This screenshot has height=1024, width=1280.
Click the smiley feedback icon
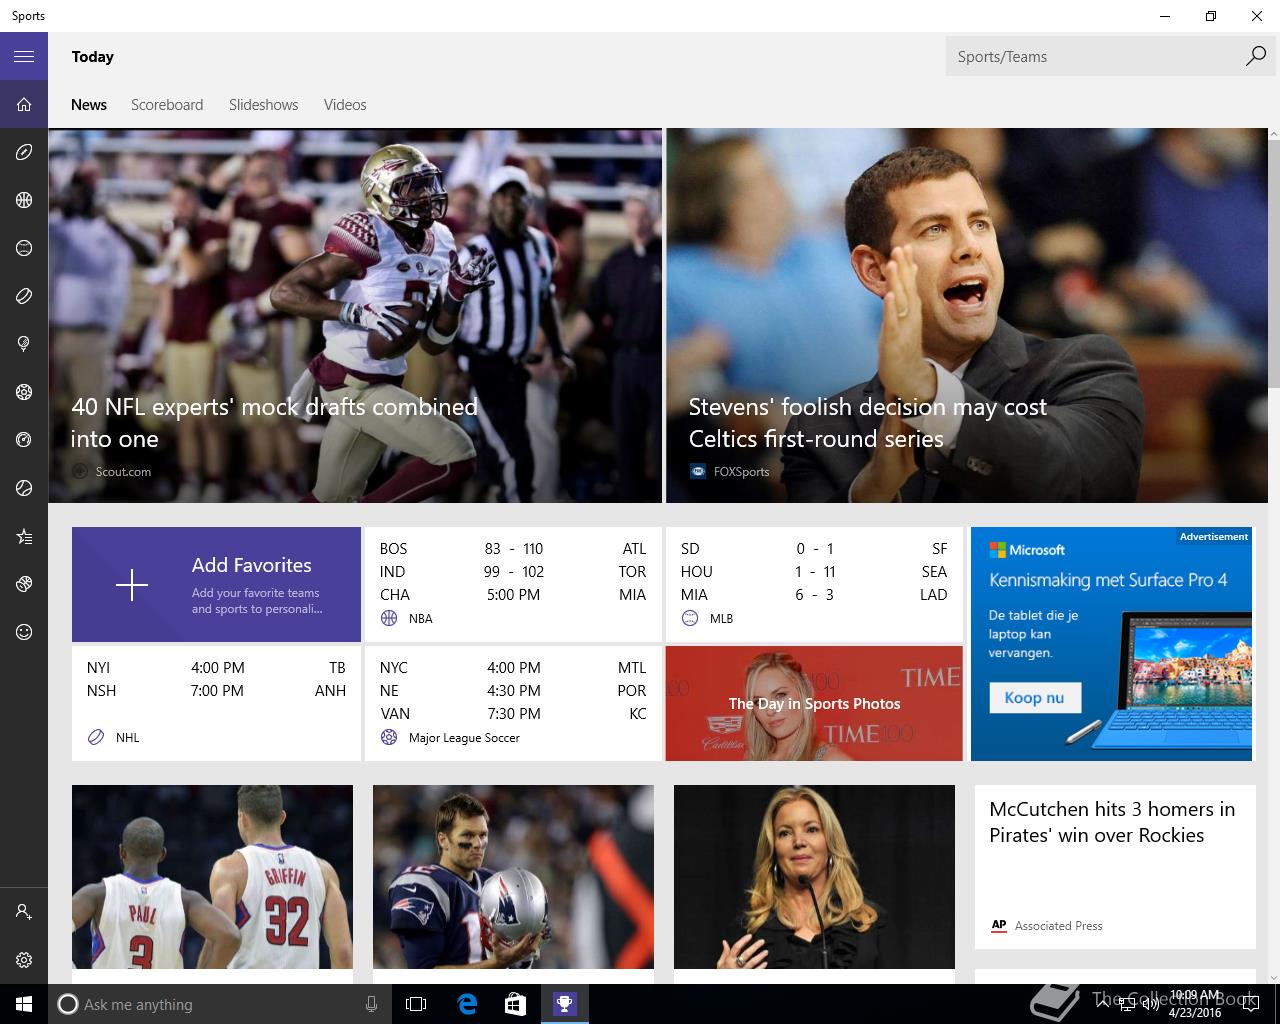tap(24, 632)
